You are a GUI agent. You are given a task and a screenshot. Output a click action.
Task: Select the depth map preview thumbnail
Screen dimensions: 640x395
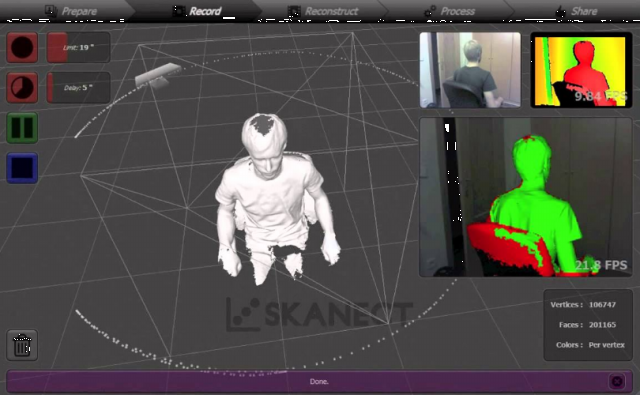coord(581,70)
